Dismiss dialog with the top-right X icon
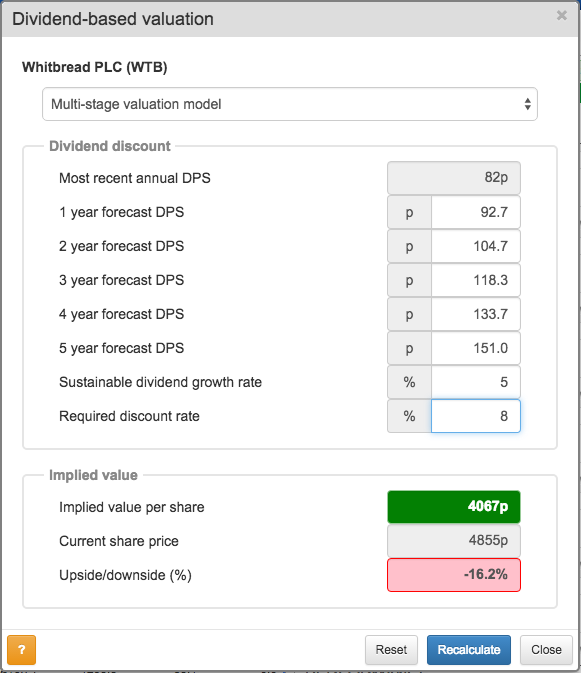 pos(562,15)
